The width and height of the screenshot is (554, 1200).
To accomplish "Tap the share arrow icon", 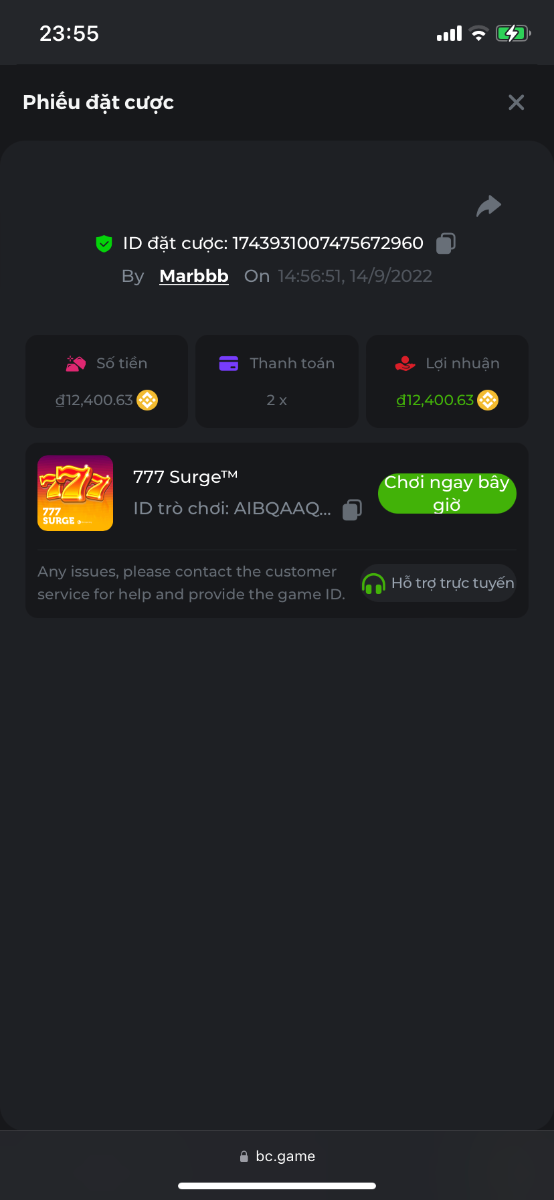I will click(x=488, y=206).
